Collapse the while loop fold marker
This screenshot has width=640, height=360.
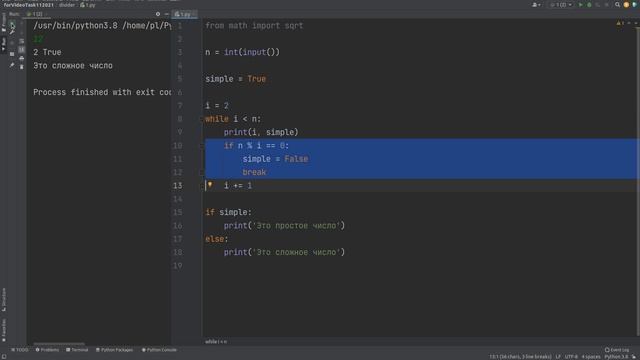[x=202, y=119]
